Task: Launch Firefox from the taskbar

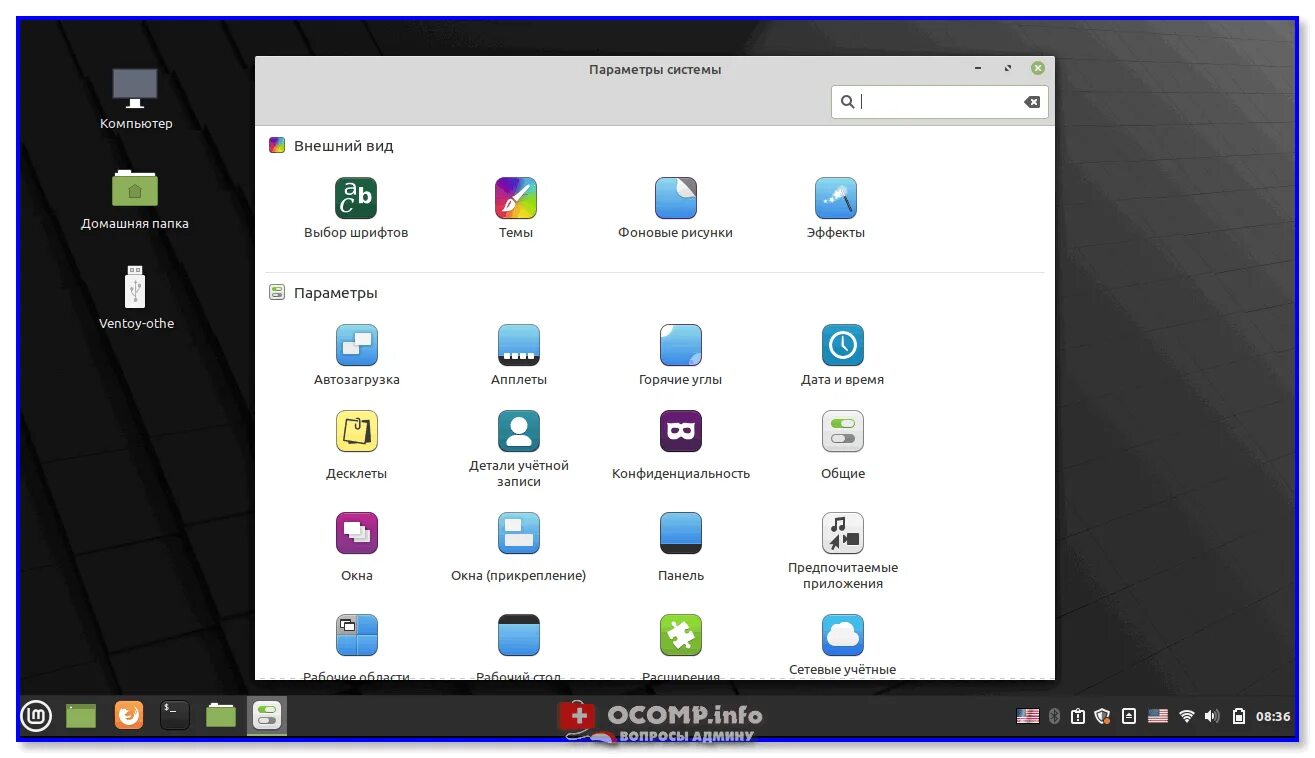Action: pyautogui.click(x=128, y=715)
